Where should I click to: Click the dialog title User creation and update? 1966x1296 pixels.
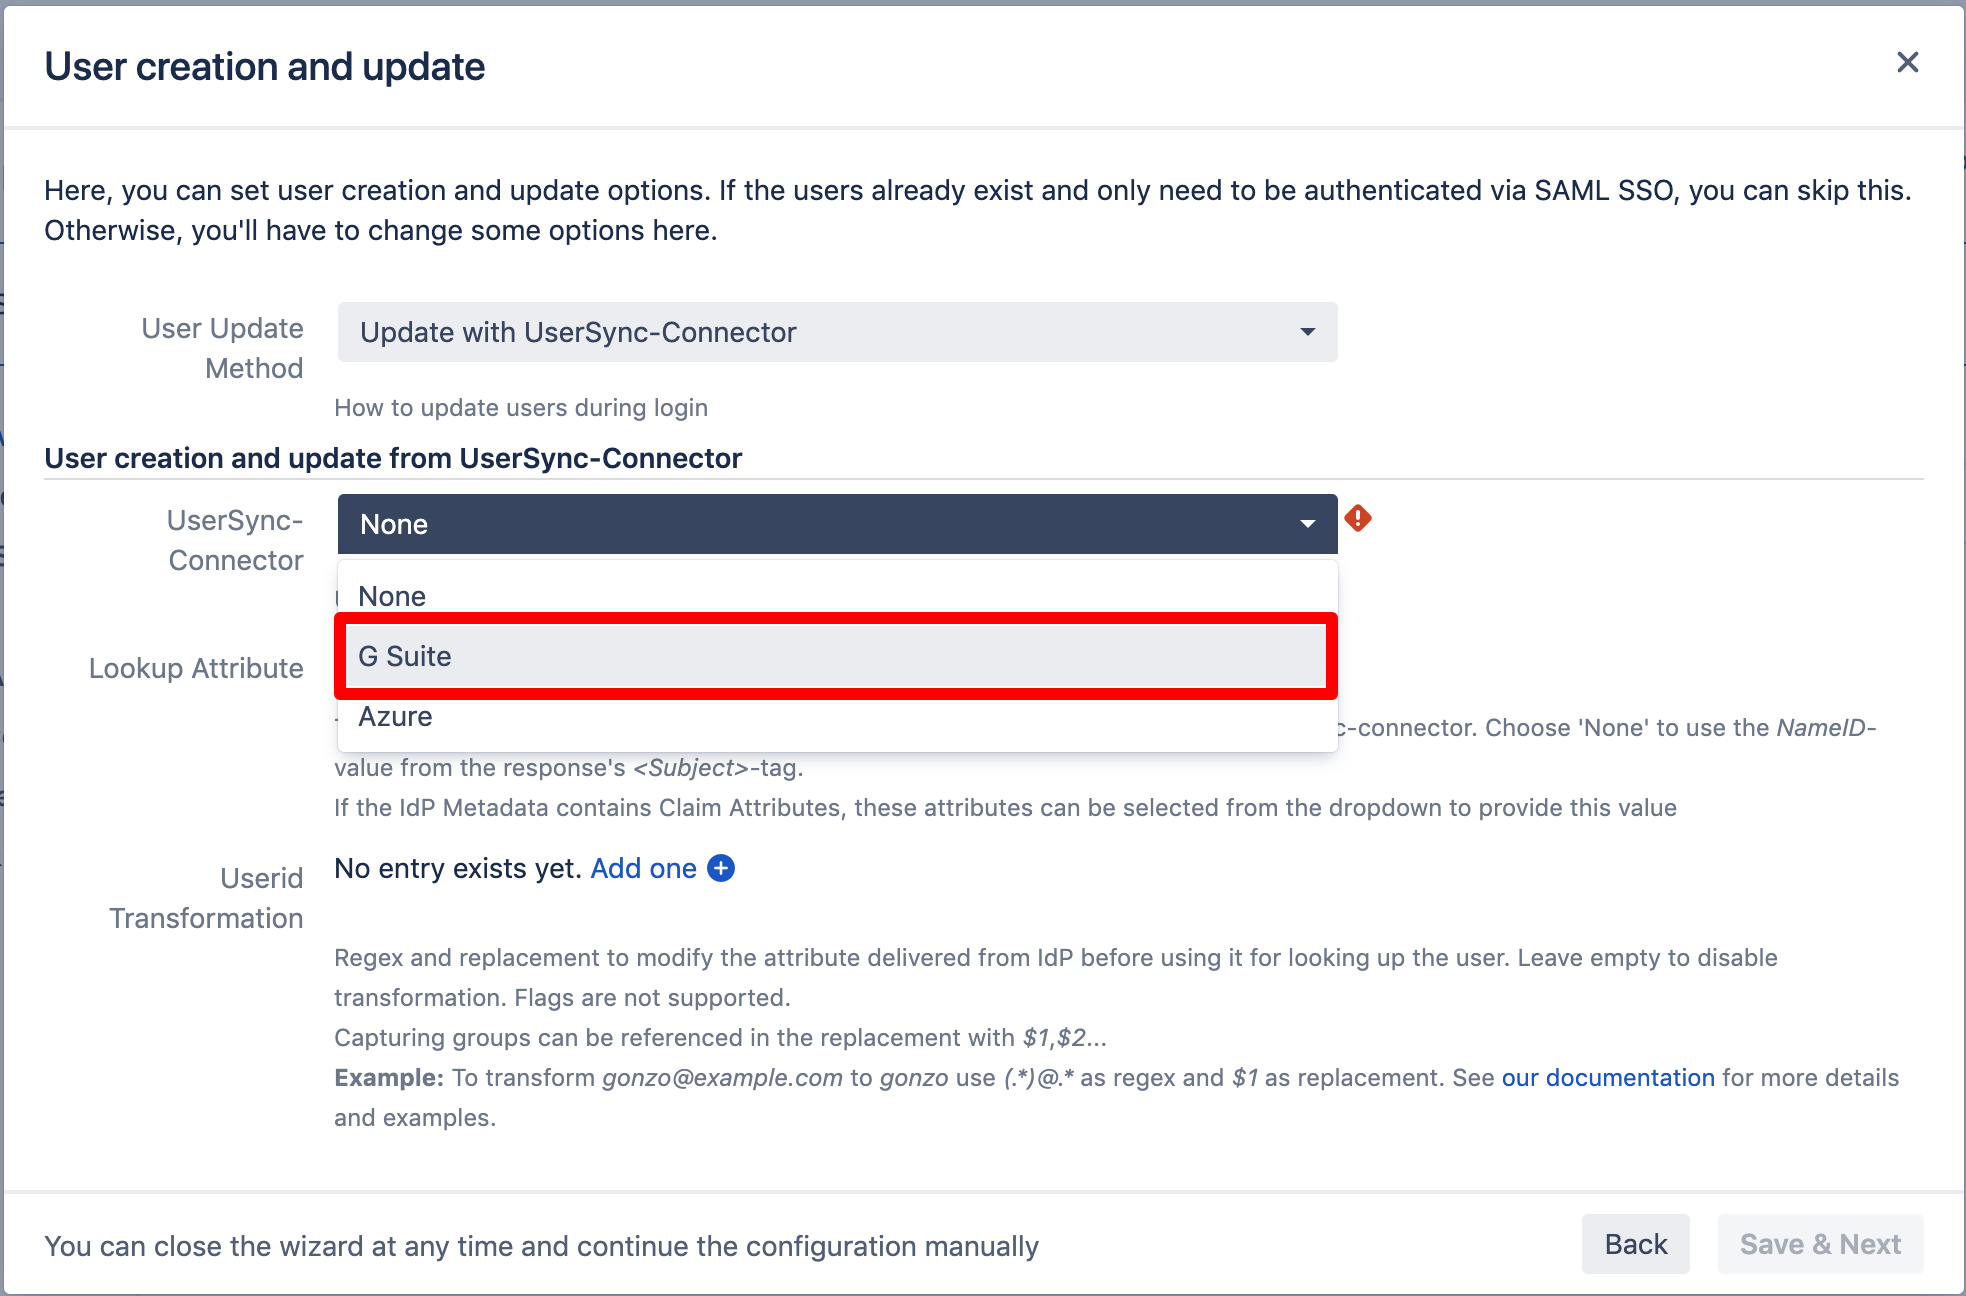265,67
